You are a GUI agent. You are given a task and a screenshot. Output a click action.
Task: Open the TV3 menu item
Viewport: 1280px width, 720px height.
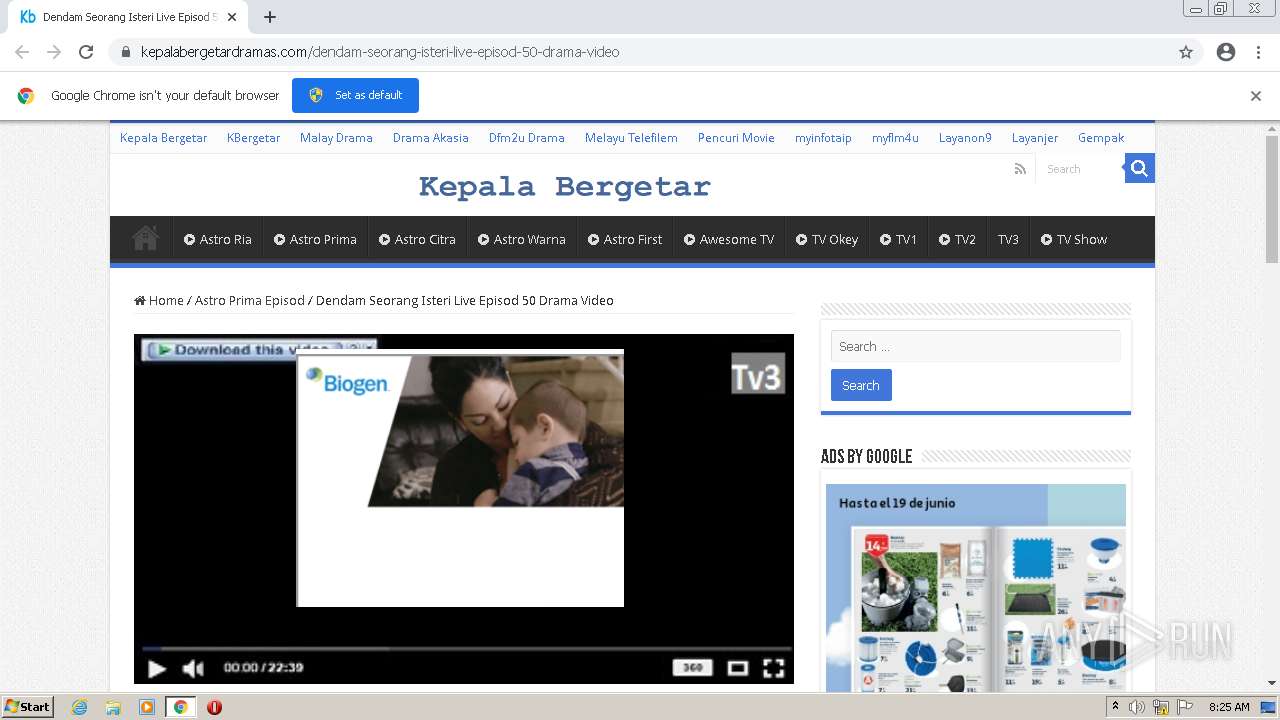1008,239
